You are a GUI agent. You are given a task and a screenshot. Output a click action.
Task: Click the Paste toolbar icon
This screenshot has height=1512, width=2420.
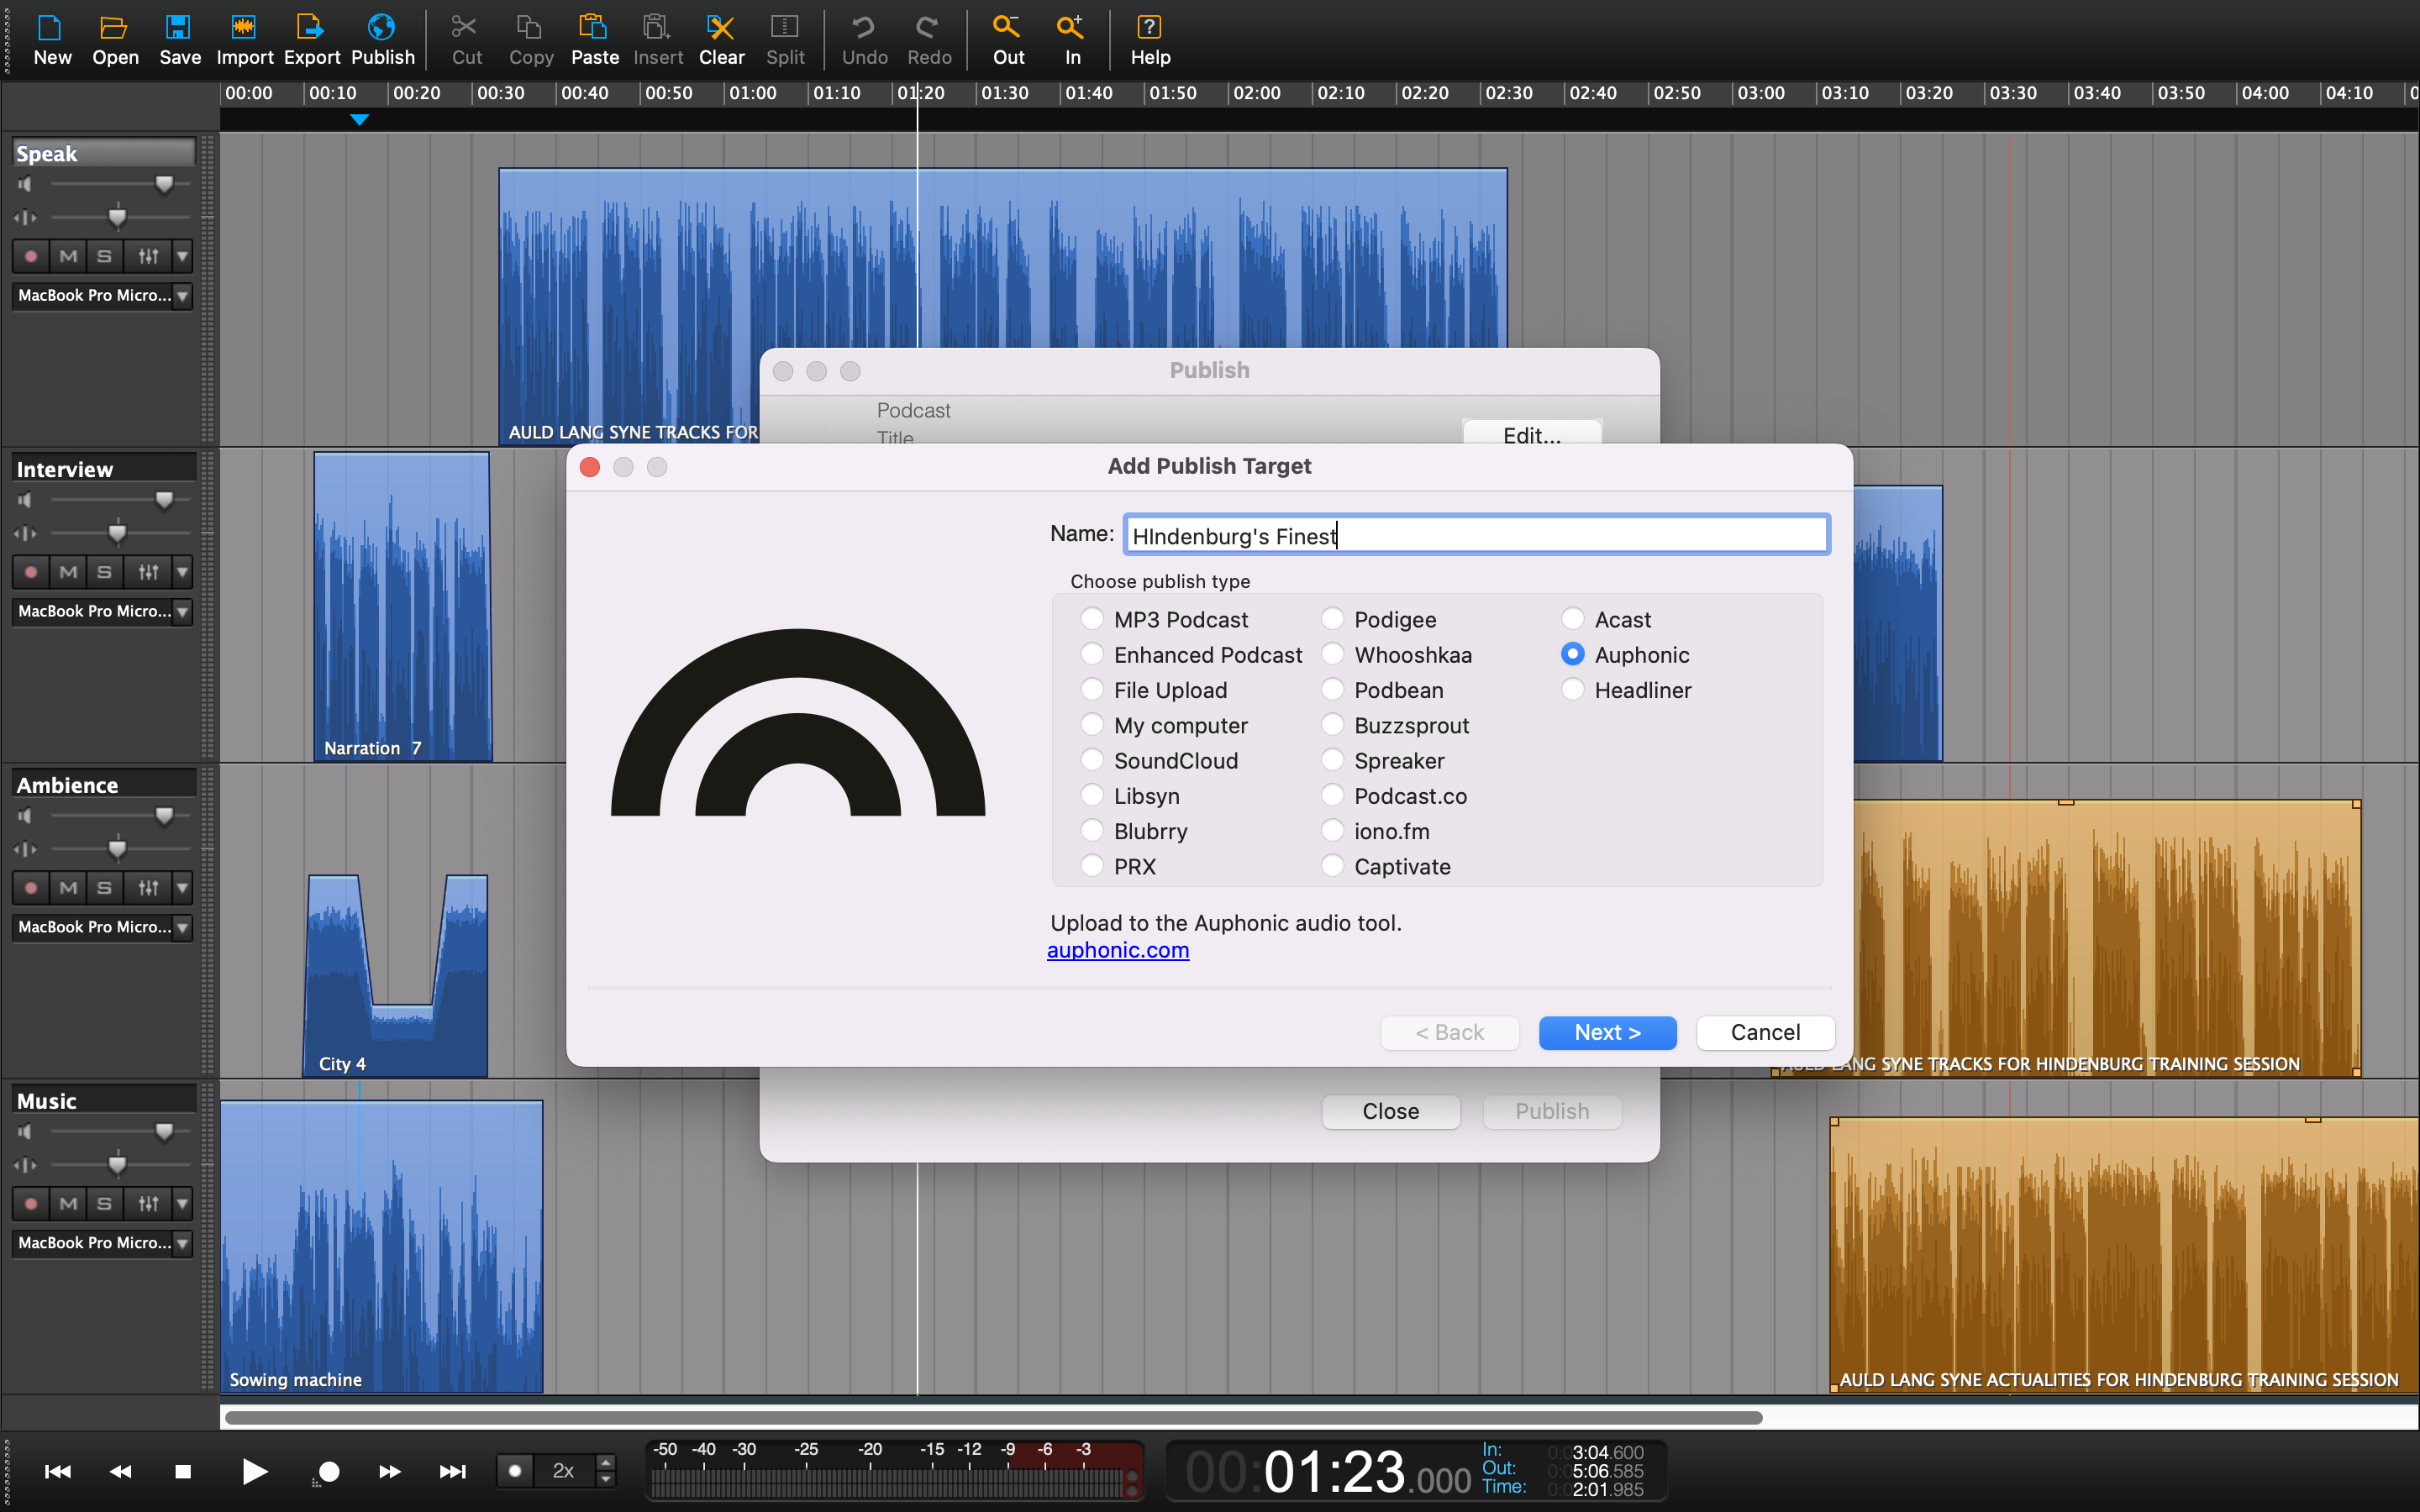pos(594,40)
